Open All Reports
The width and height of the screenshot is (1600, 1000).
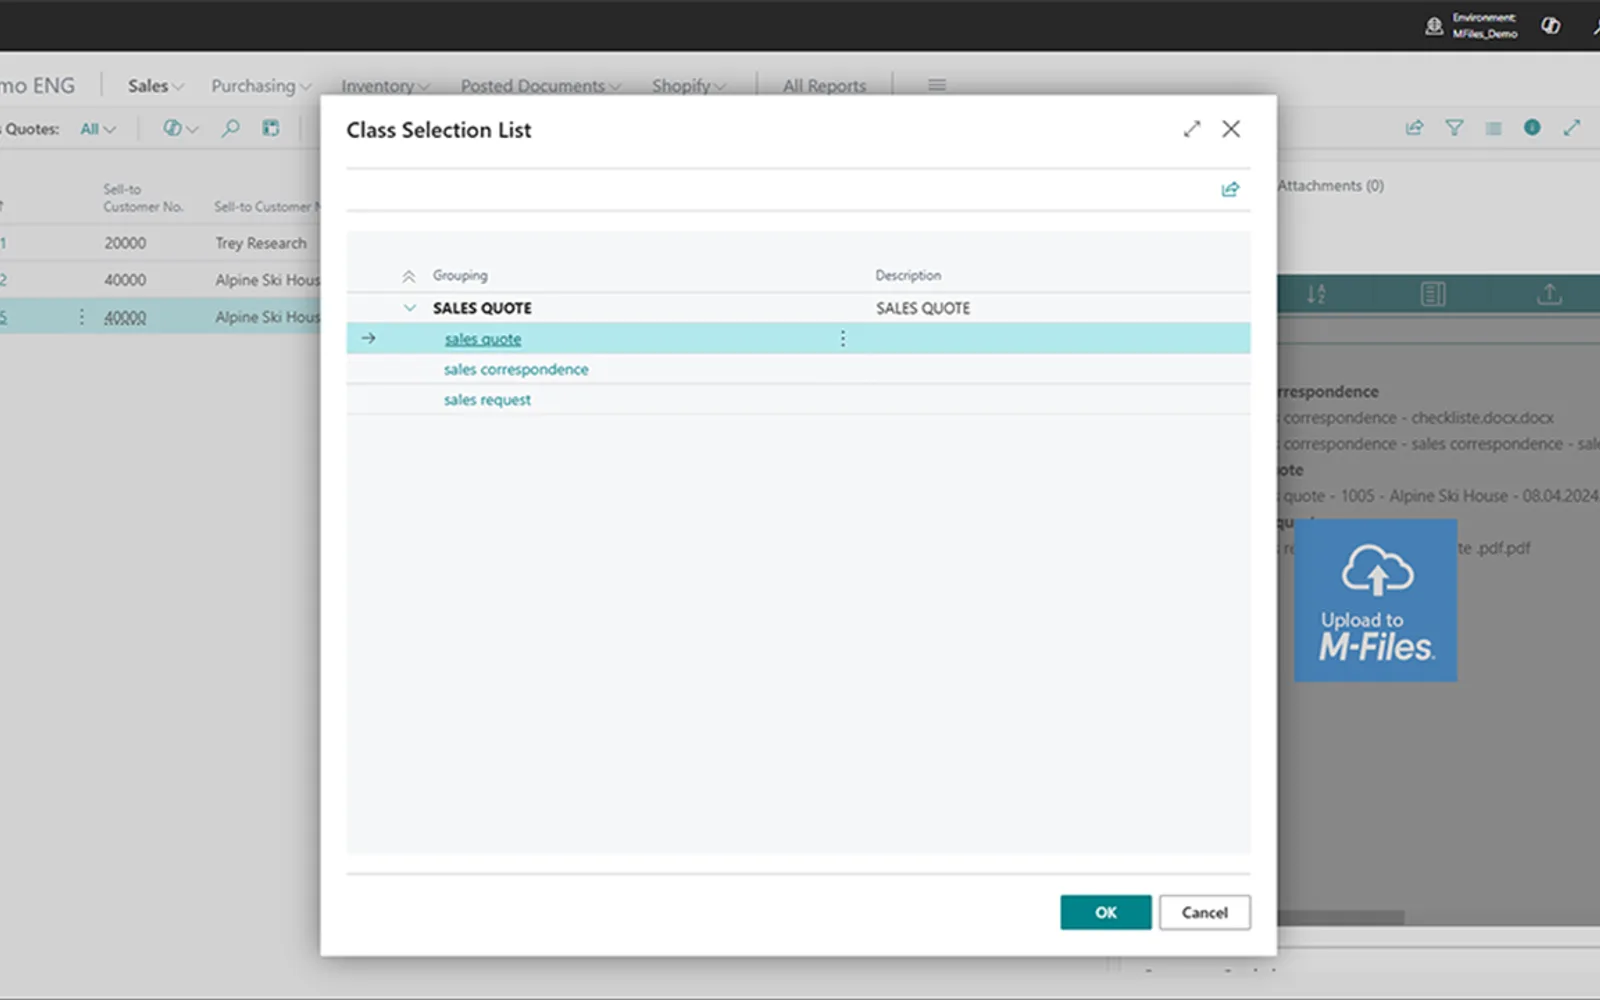[x=824, y=86]
